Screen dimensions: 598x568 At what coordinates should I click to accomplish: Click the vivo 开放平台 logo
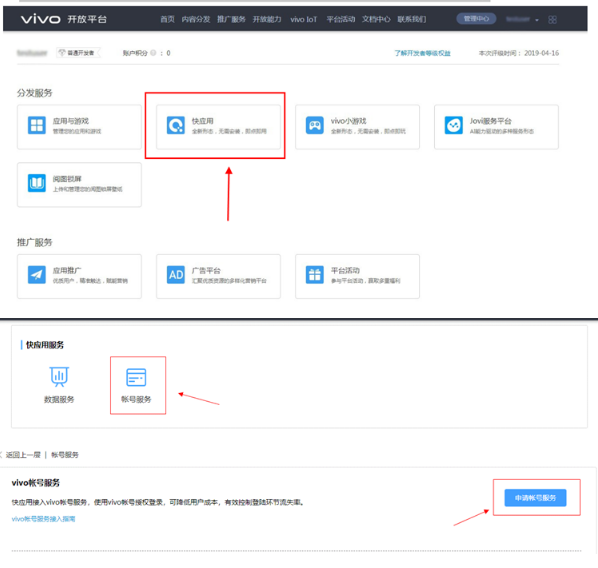pyautogui.click(x=64, y=19)
